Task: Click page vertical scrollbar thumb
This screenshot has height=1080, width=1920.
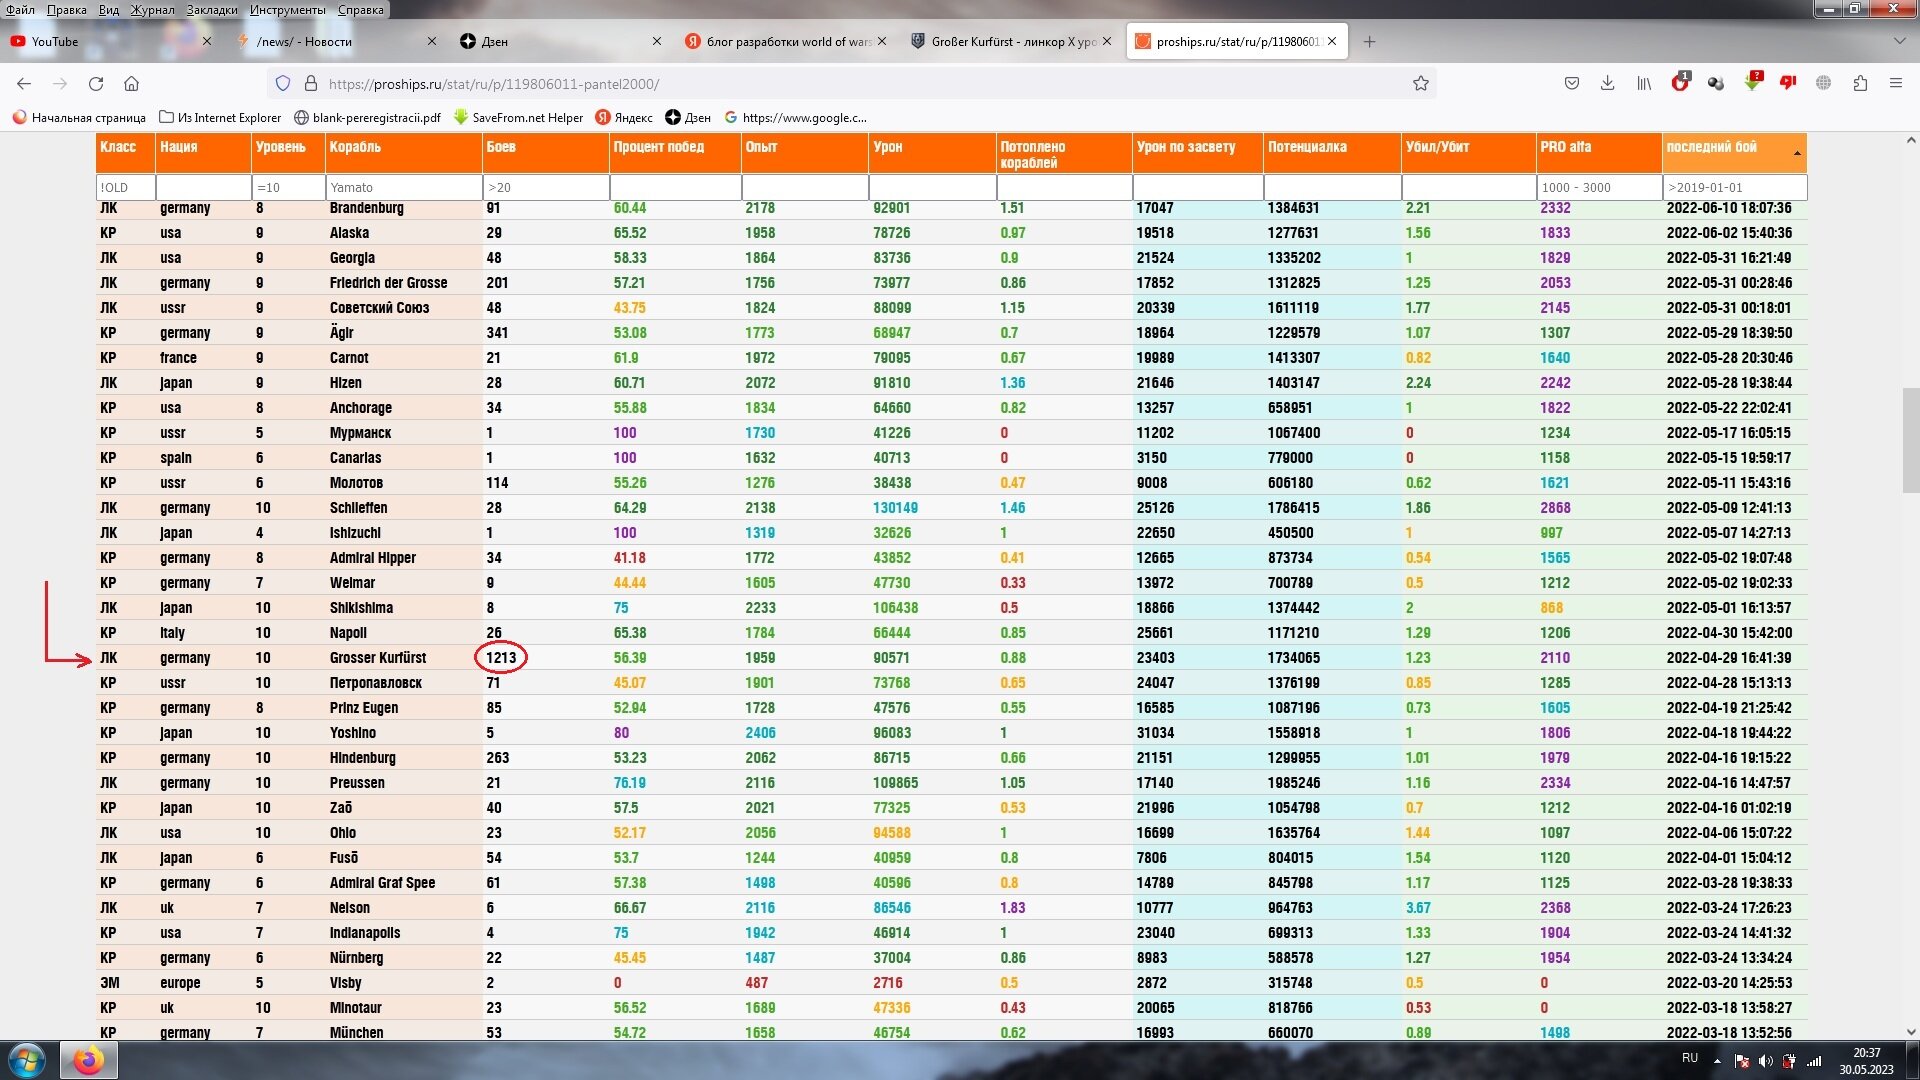Action: (1910, 440)
